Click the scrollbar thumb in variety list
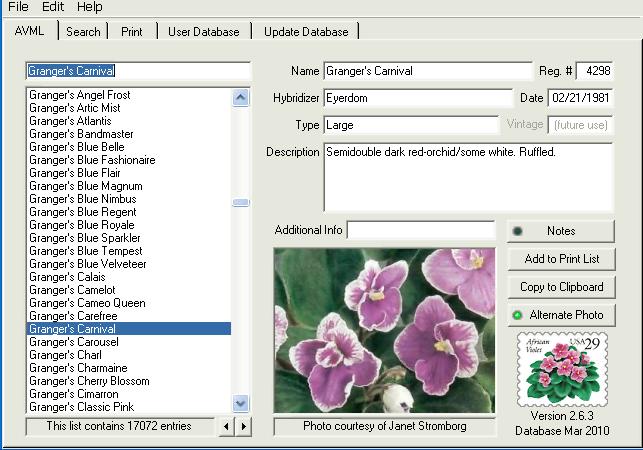This screenshot has height=450, width=643. (241, 202)
